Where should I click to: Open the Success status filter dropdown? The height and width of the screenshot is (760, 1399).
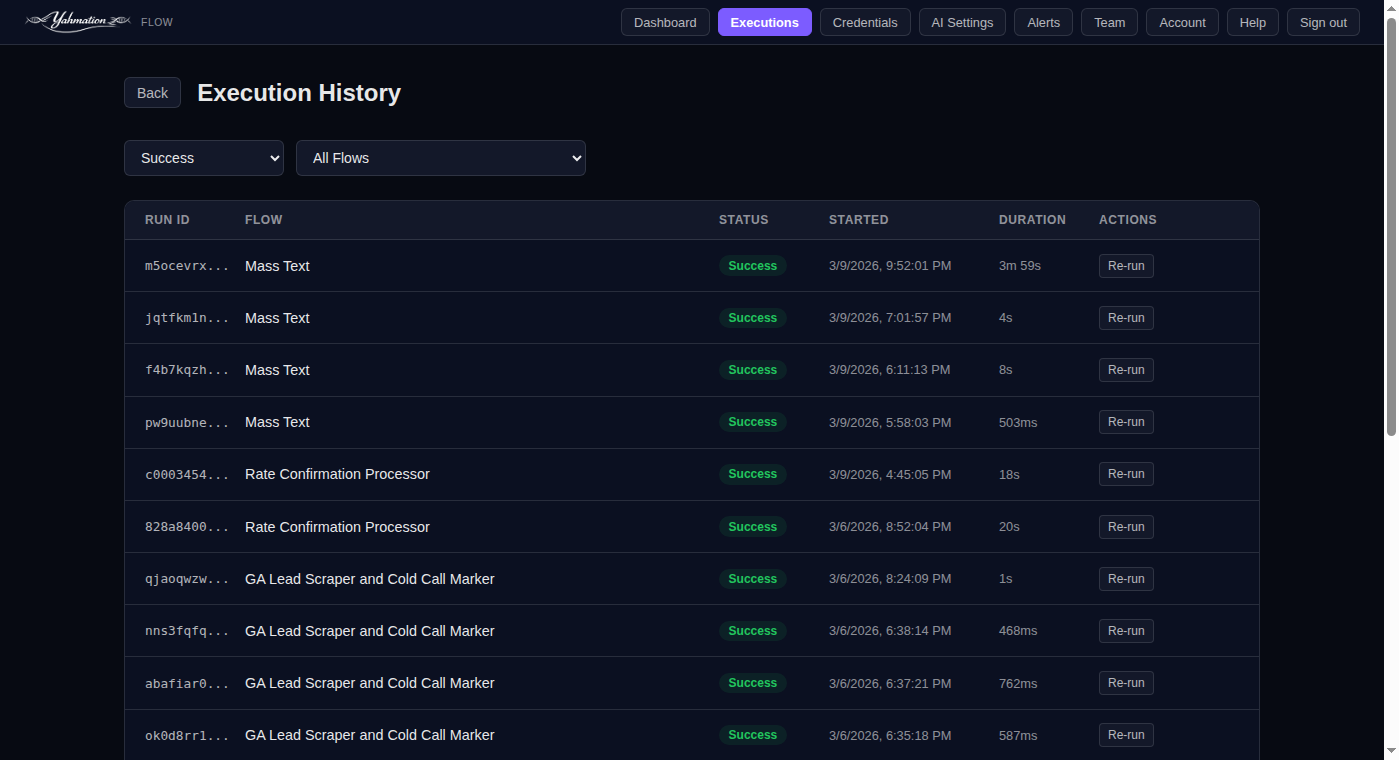204,158
